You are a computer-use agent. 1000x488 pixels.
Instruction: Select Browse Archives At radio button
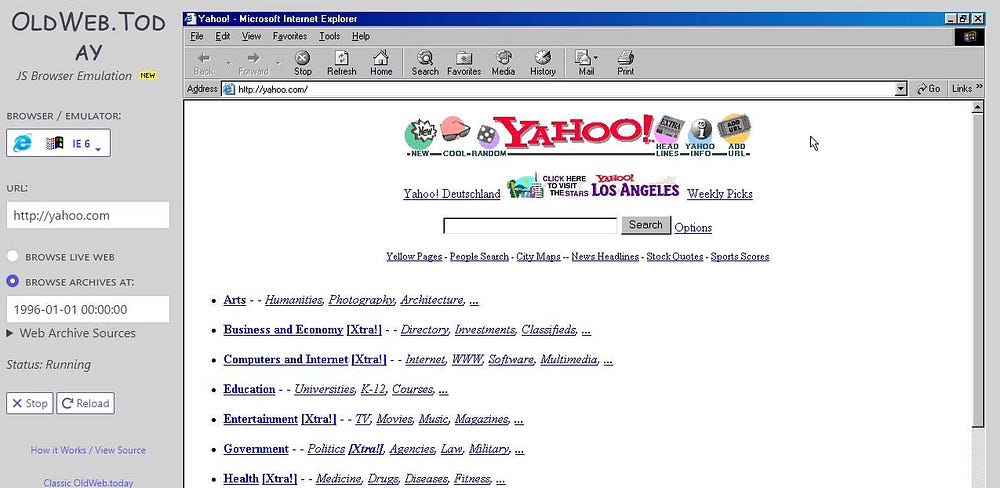12,281
